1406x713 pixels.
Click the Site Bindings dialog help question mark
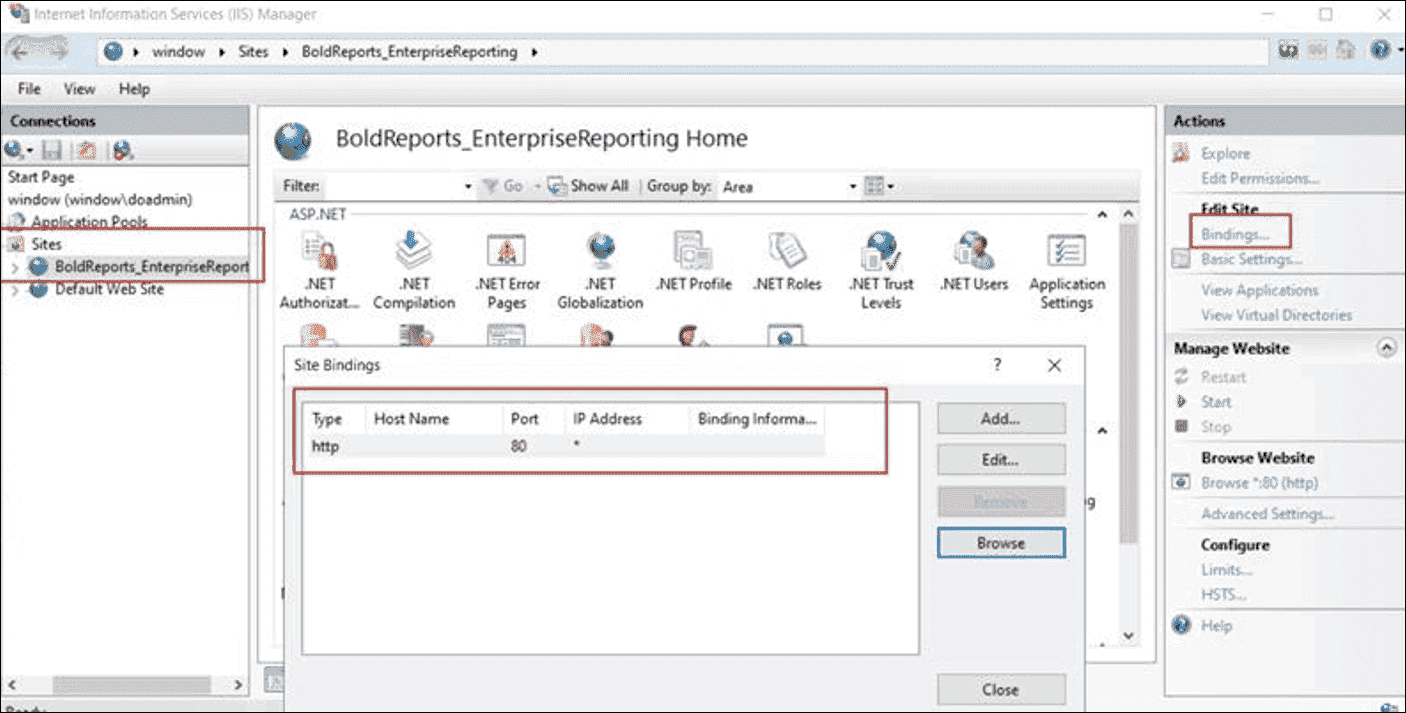click(997, 366)
